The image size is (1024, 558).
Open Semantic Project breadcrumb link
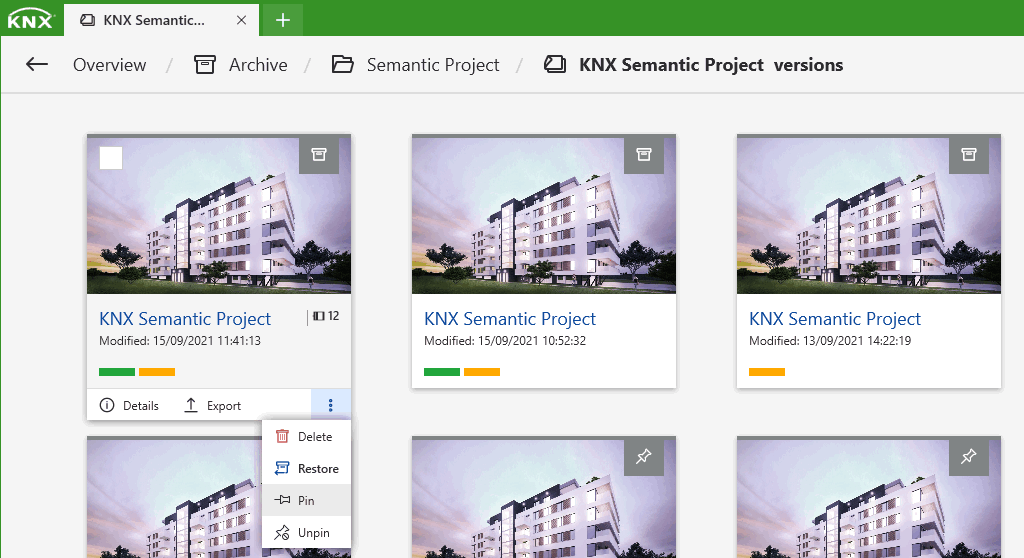click(x=433, y=65)
